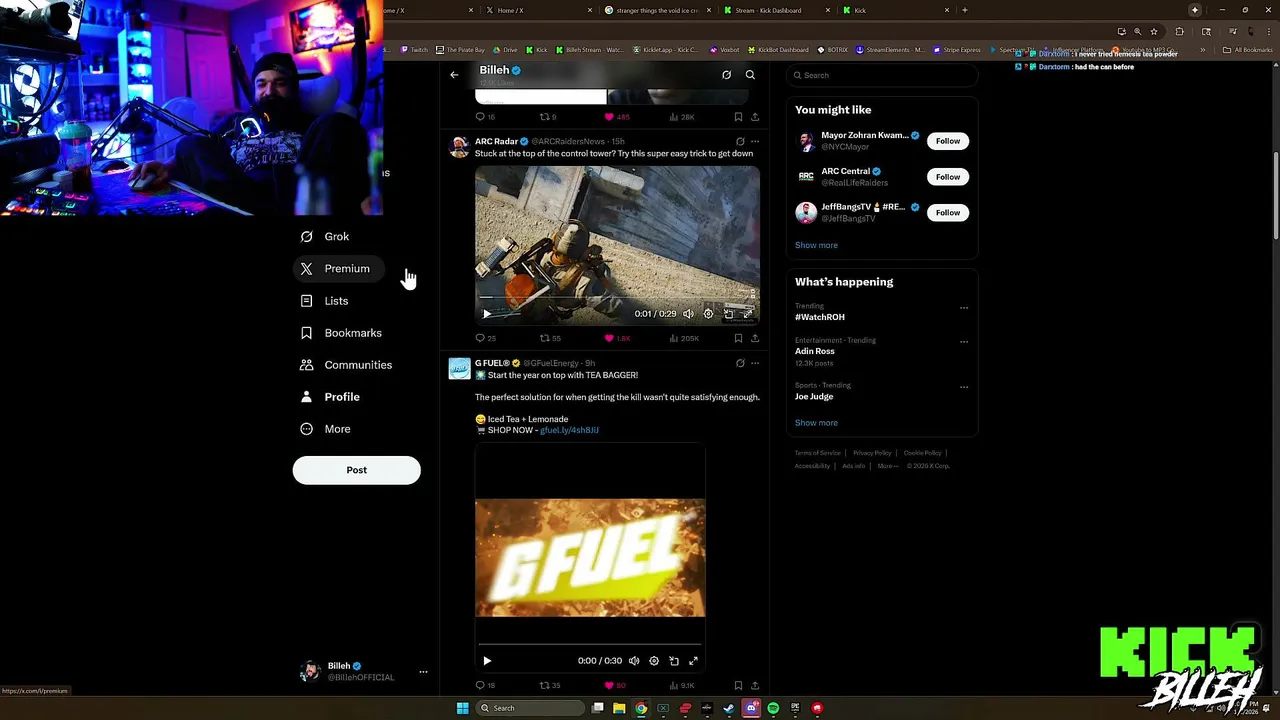Open settings gear on G FUEL video

654,661
